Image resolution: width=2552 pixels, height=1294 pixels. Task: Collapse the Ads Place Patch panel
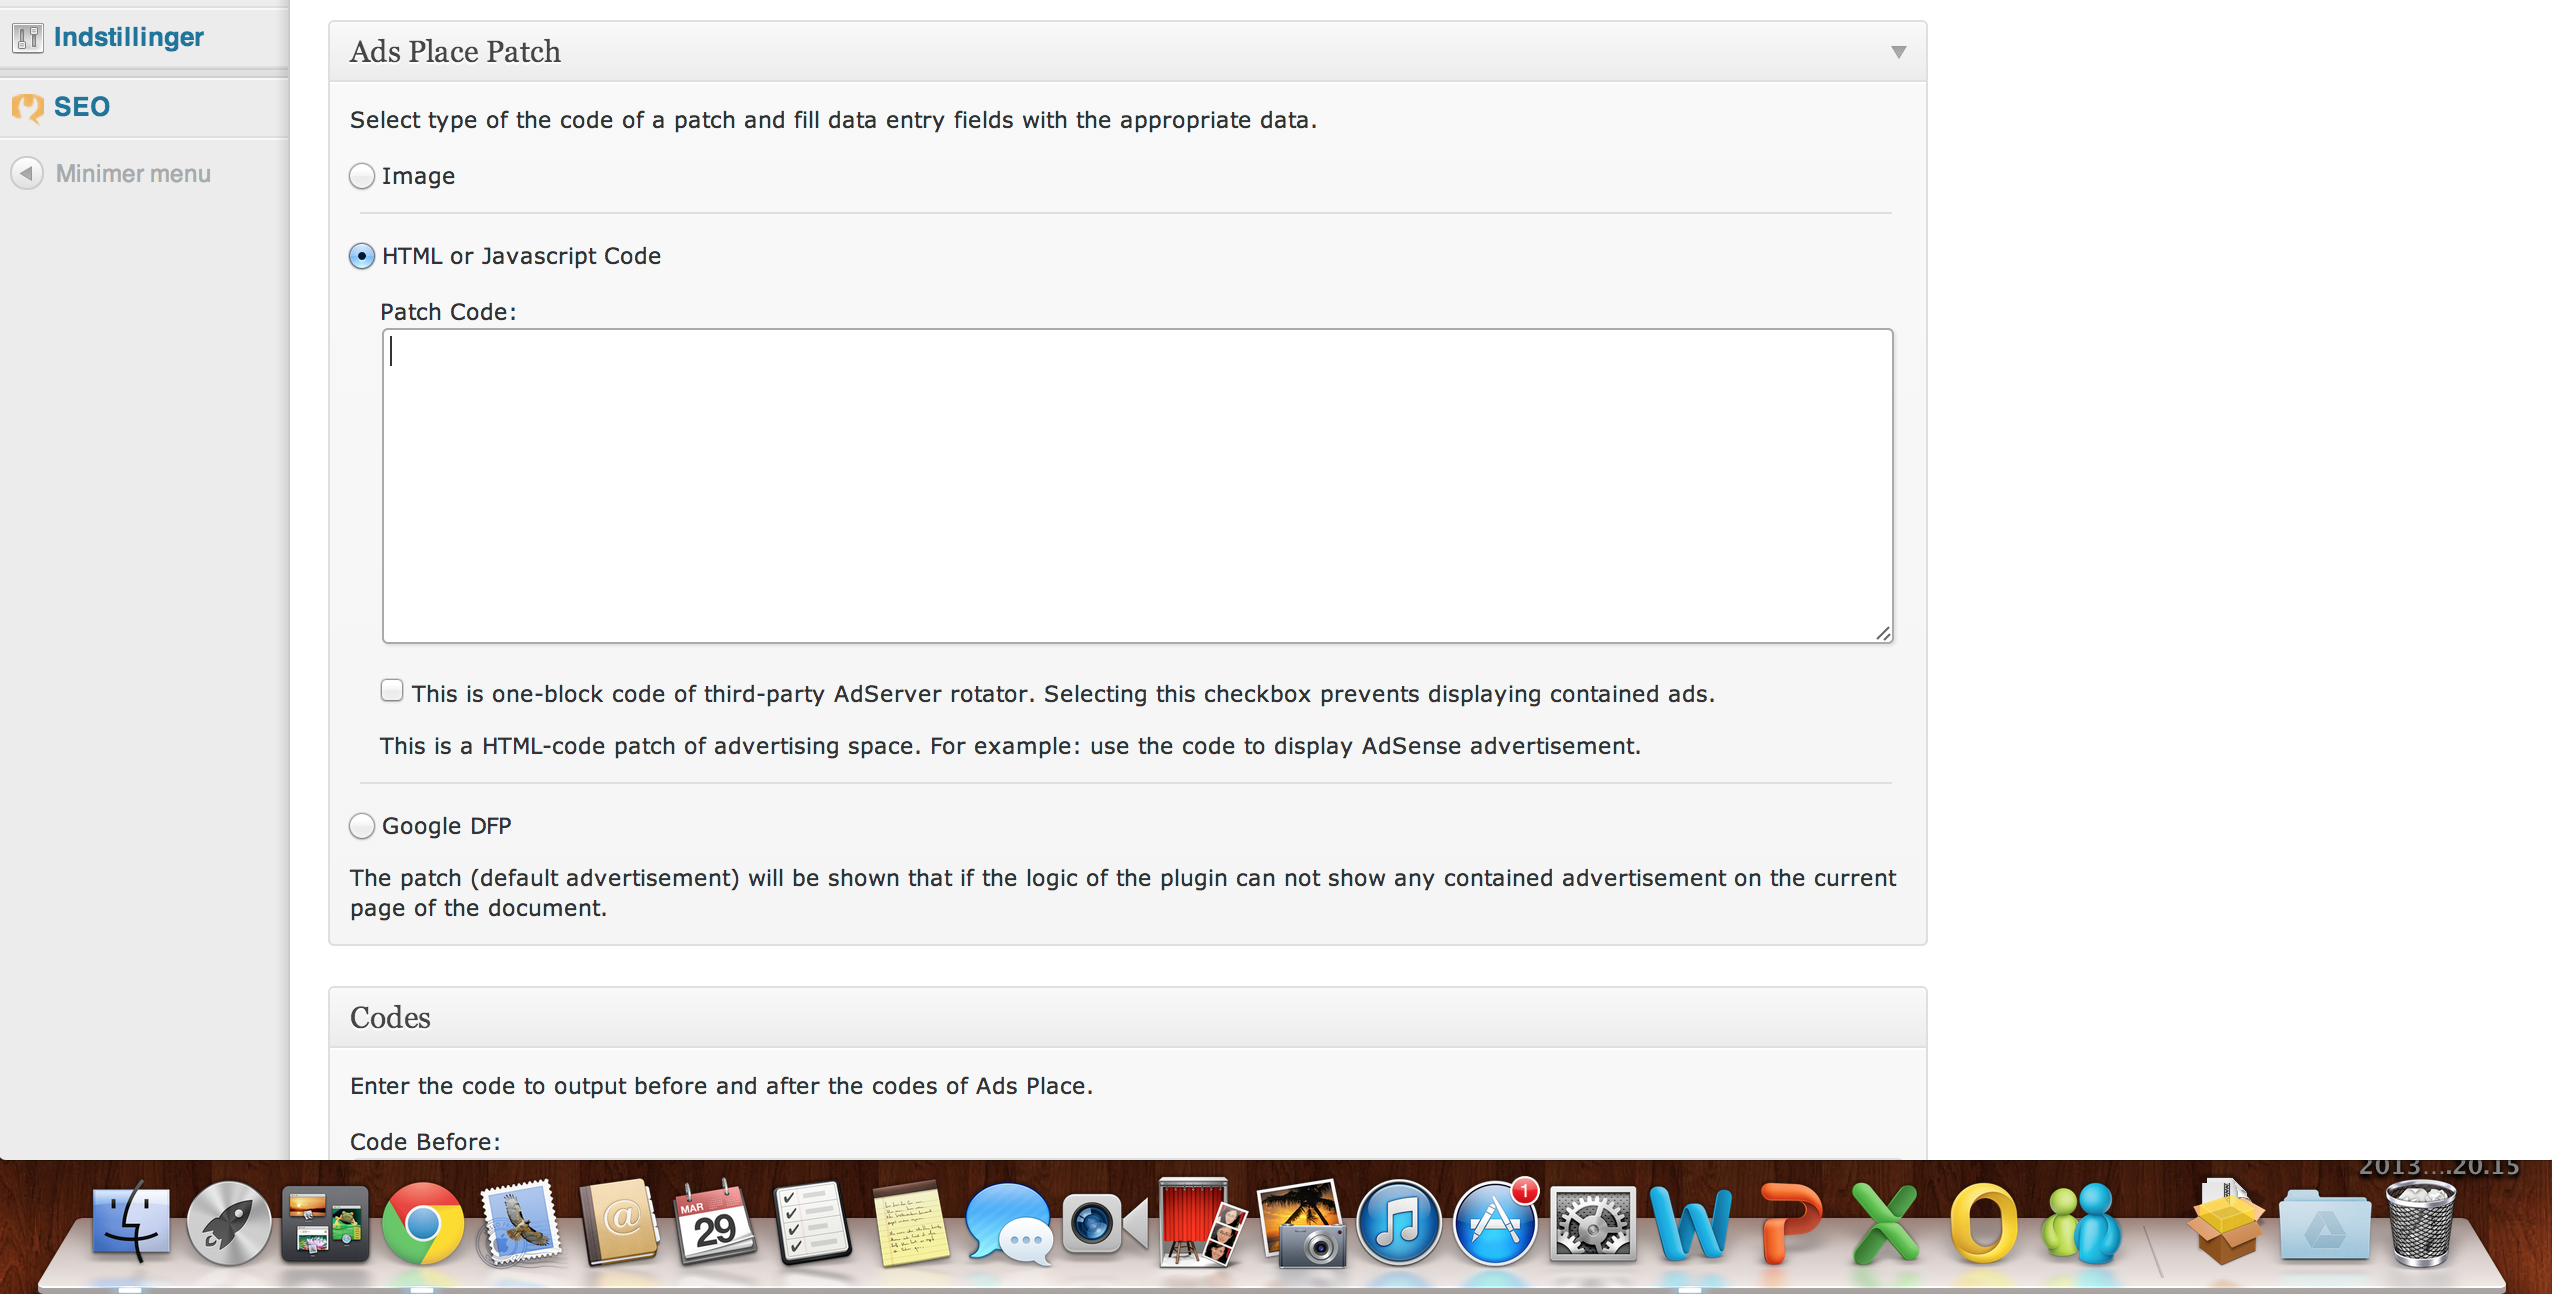pos(1898,52)
